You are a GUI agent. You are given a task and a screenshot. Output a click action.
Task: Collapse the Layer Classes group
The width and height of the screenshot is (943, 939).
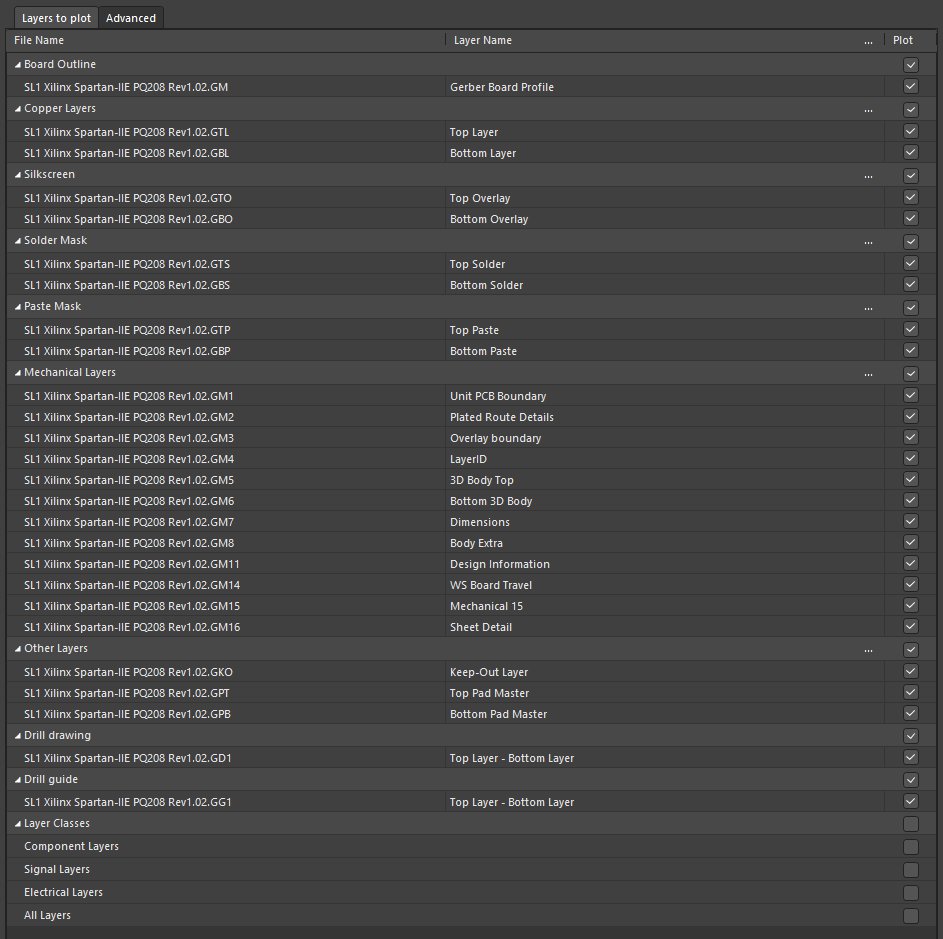coord(17,824)
